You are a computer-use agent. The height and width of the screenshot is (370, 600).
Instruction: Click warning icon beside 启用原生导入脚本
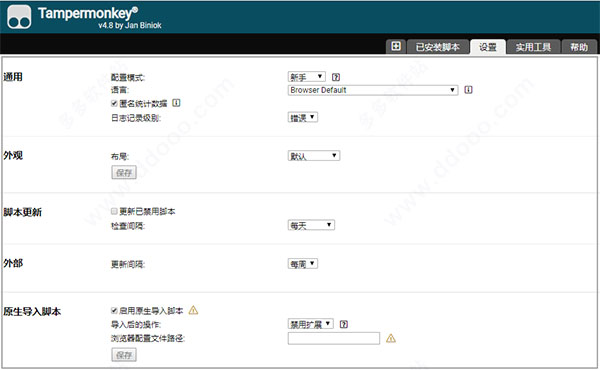click(193, 310)
